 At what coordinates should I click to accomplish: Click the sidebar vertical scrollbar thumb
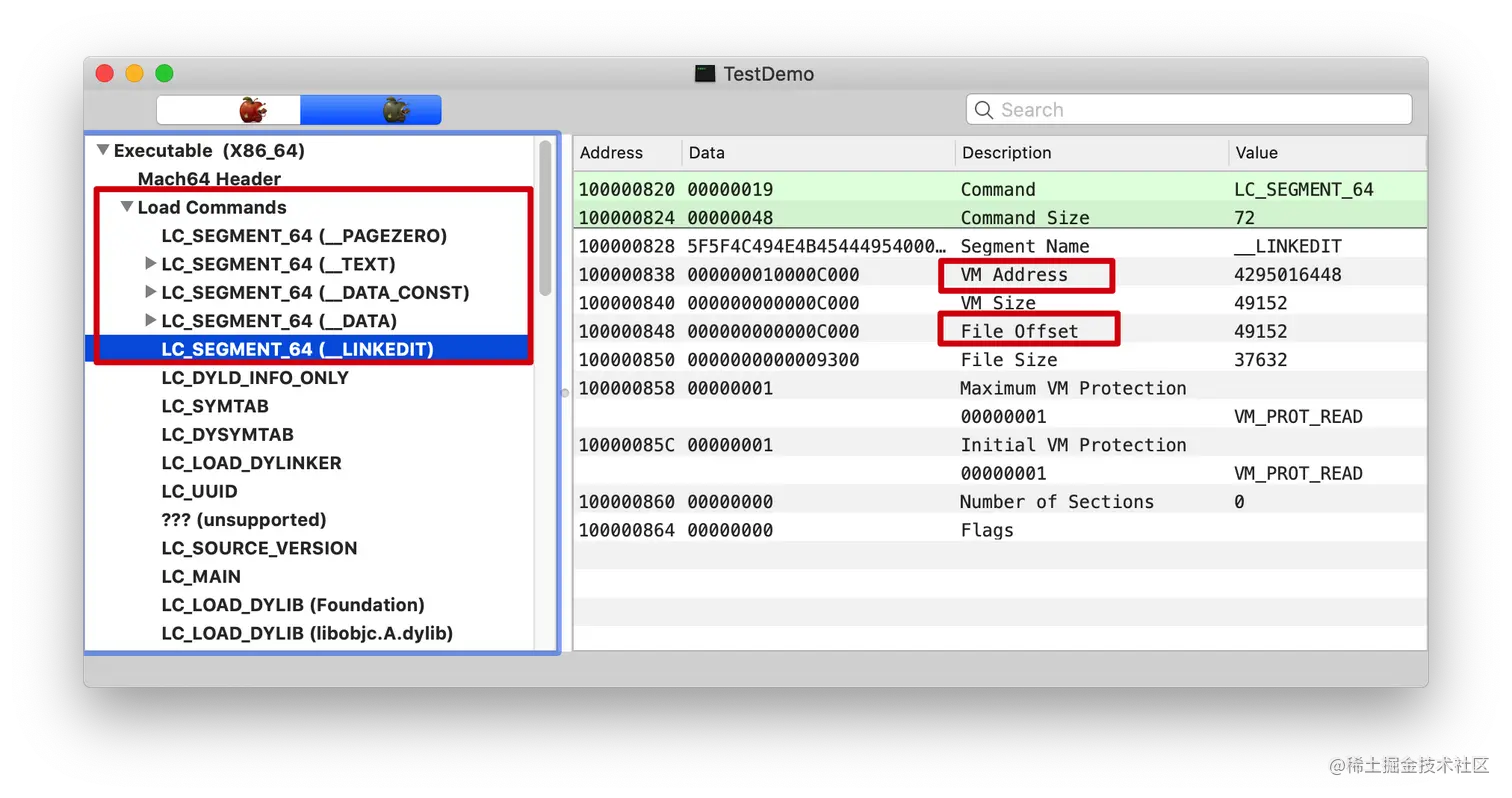(x=545, y=218)
